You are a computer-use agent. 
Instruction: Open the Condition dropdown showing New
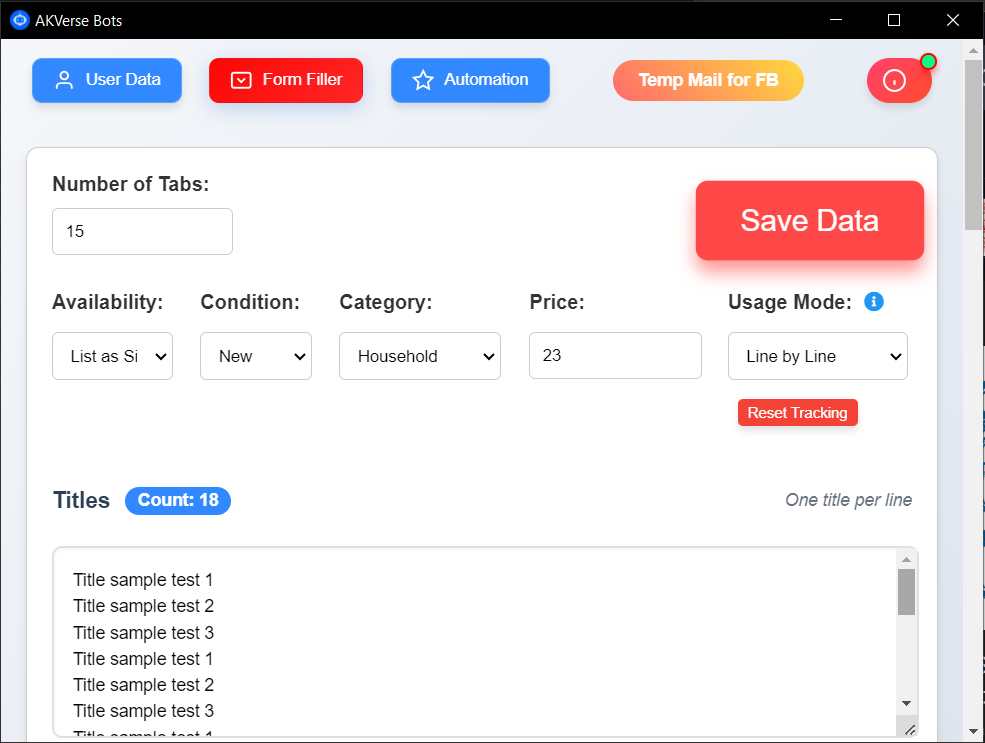256,356
